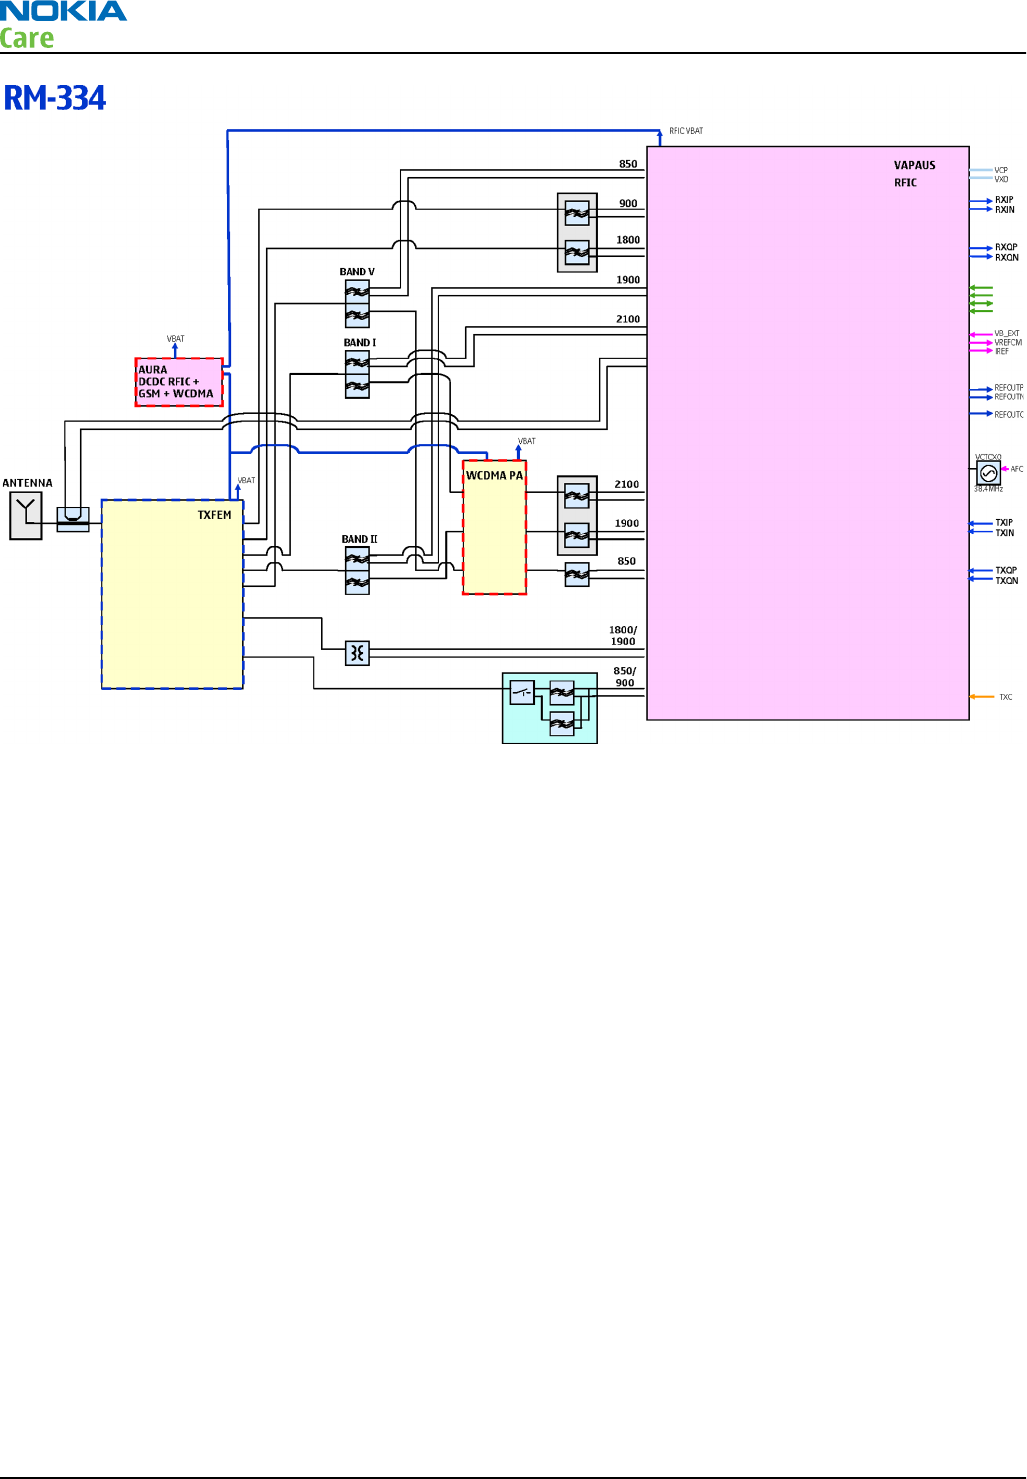1027x1479 pixels.
Task: Click the VXO signal label
Action: point(1001,180)
